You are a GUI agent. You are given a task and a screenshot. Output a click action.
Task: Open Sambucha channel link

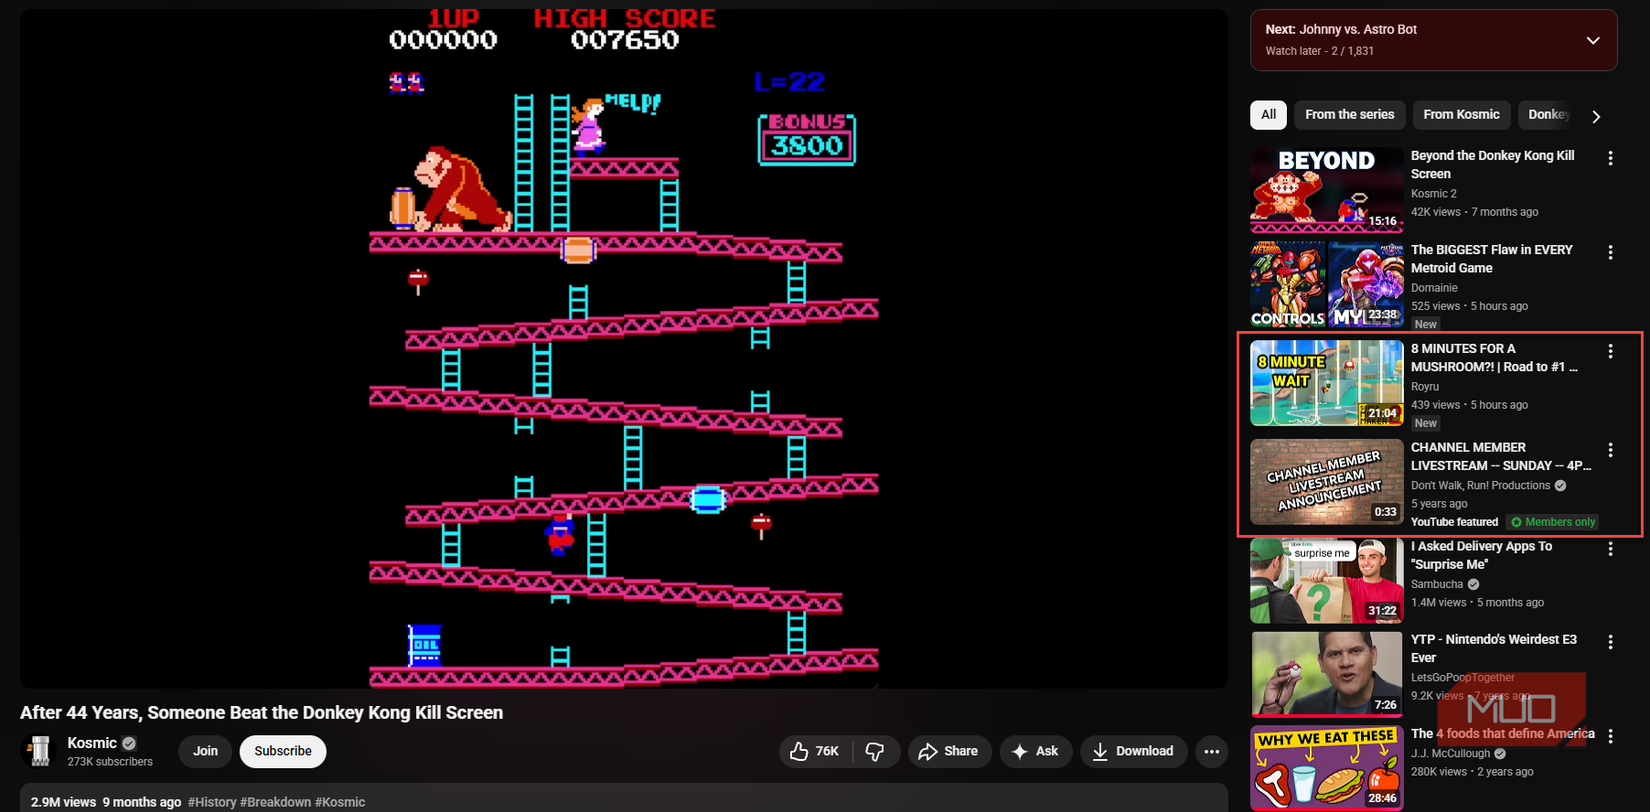click(1437, 585)
